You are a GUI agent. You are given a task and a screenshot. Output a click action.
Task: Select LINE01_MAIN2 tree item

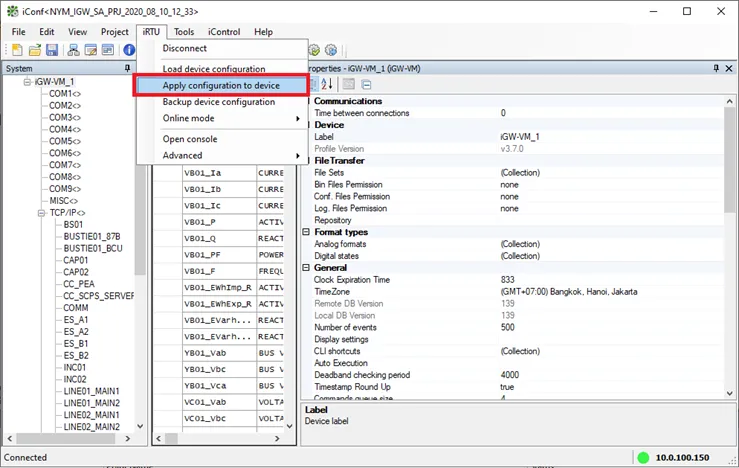tap(91, 403)
